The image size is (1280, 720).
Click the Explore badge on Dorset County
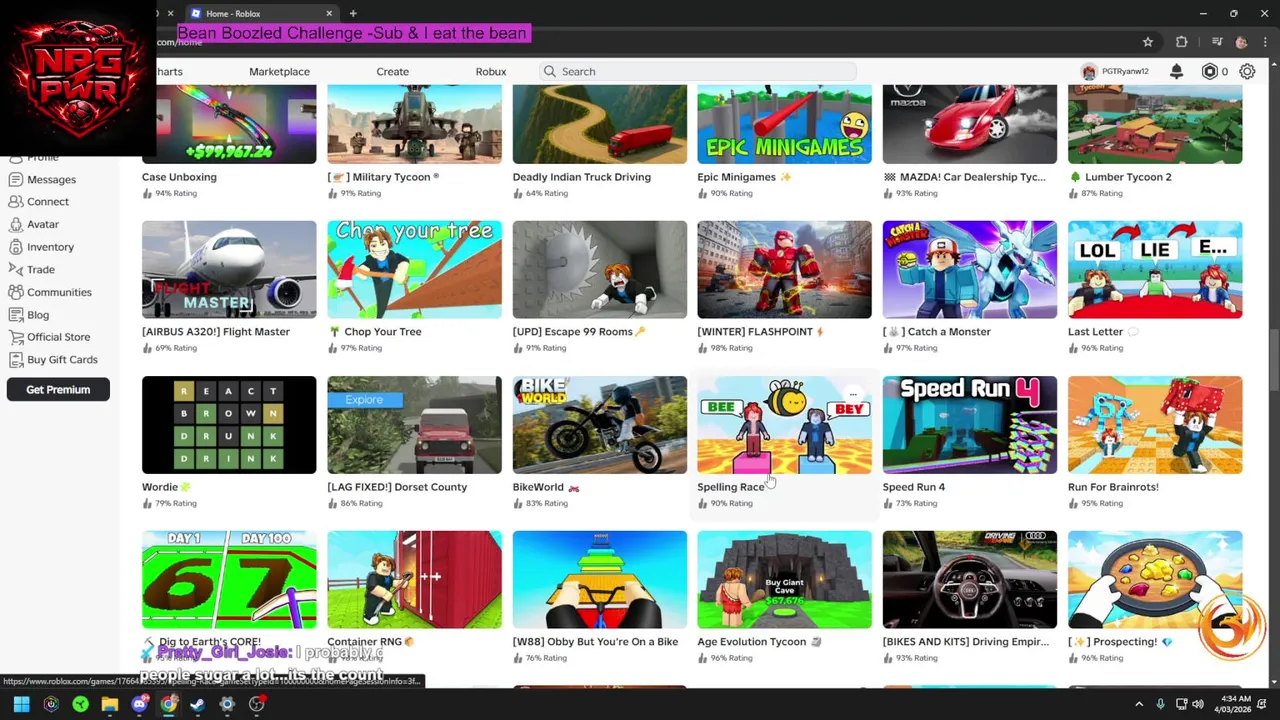tap(365, 400)
